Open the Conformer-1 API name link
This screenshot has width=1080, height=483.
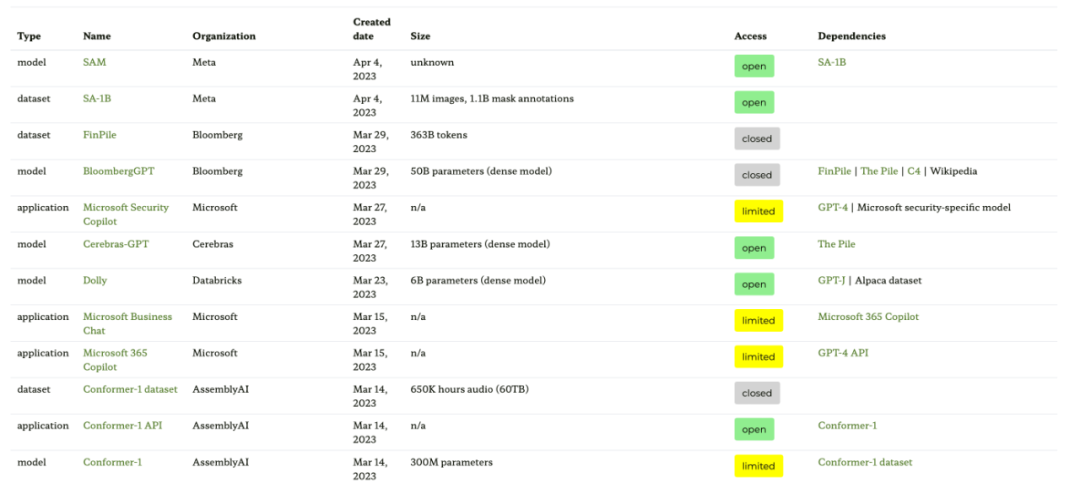point(122,426)
